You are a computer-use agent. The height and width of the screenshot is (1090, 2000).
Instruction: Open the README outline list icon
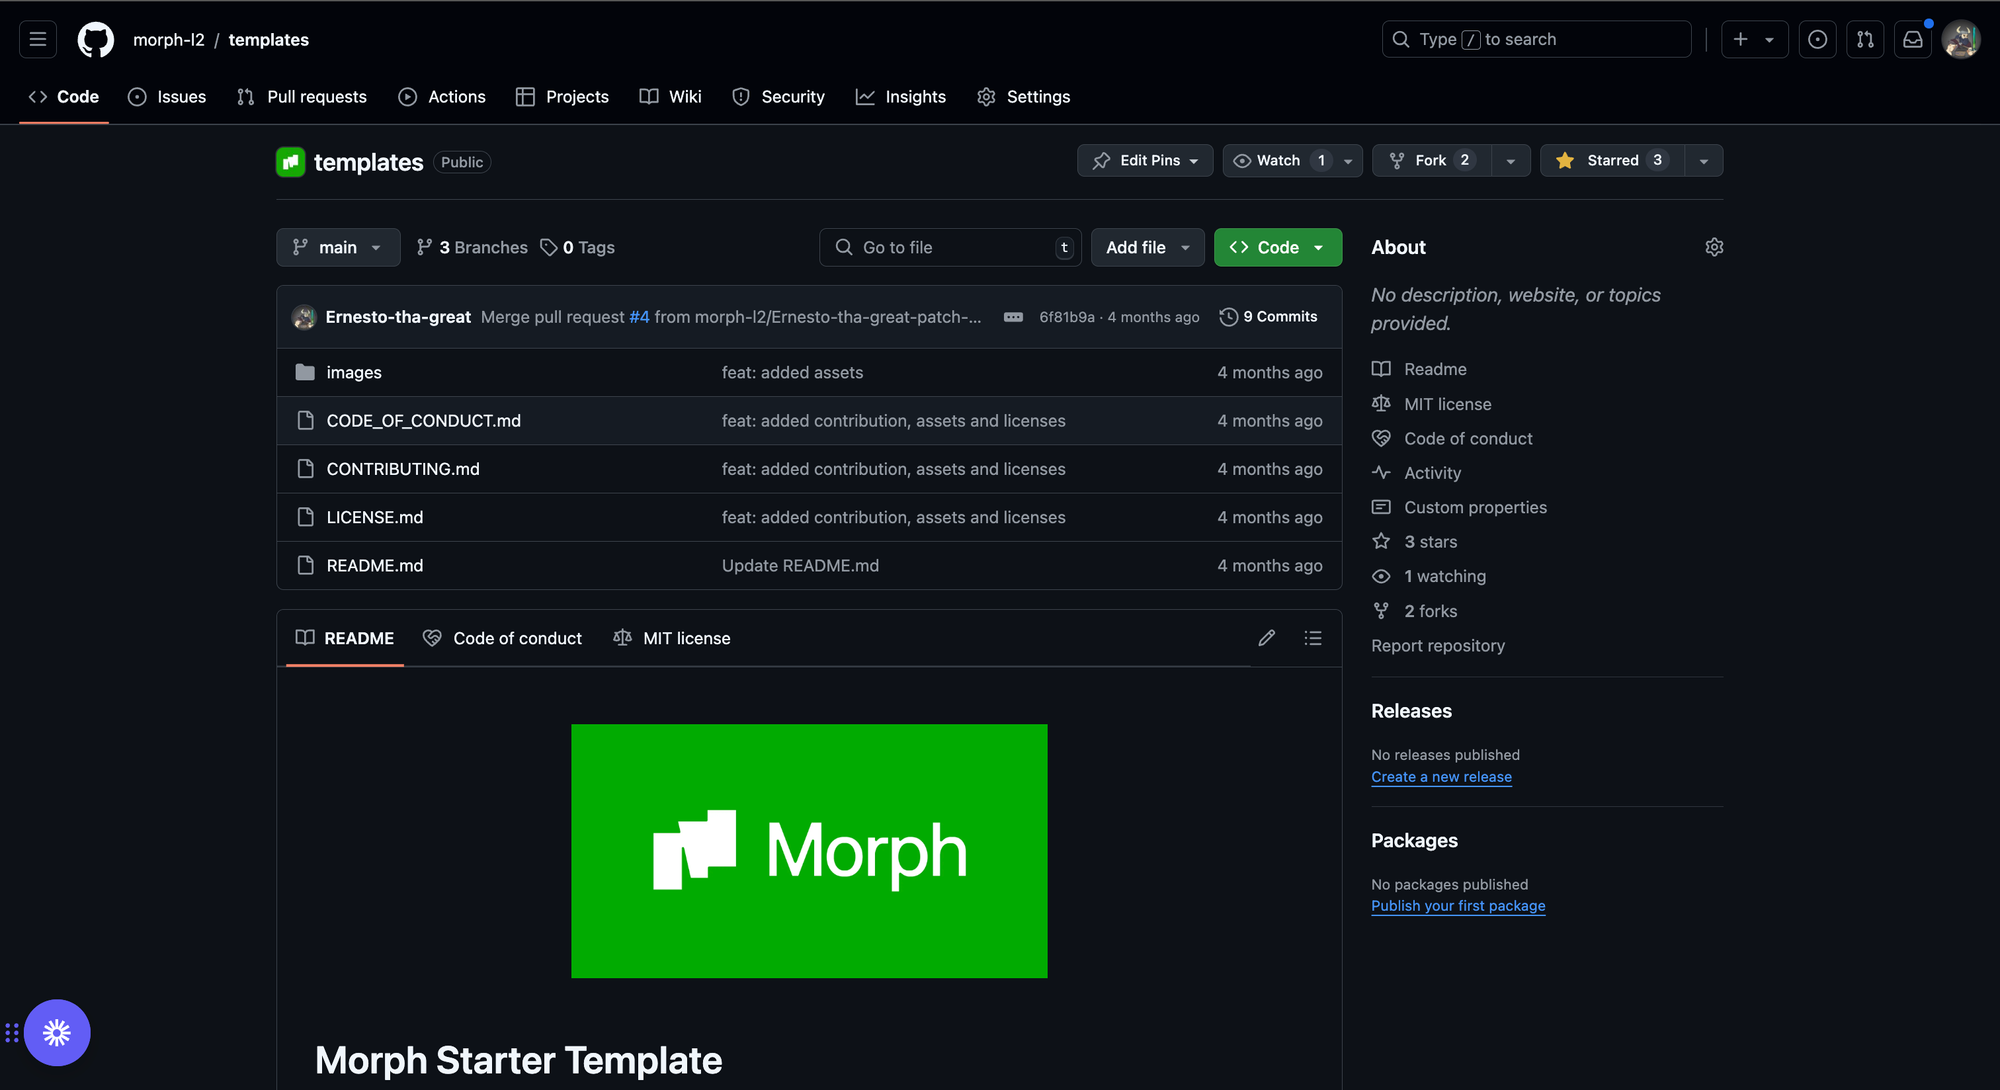1313,638
